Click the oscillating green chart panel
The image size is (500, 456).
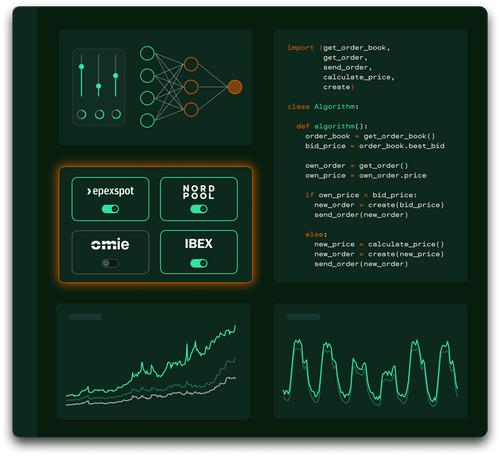coord(370,361)
